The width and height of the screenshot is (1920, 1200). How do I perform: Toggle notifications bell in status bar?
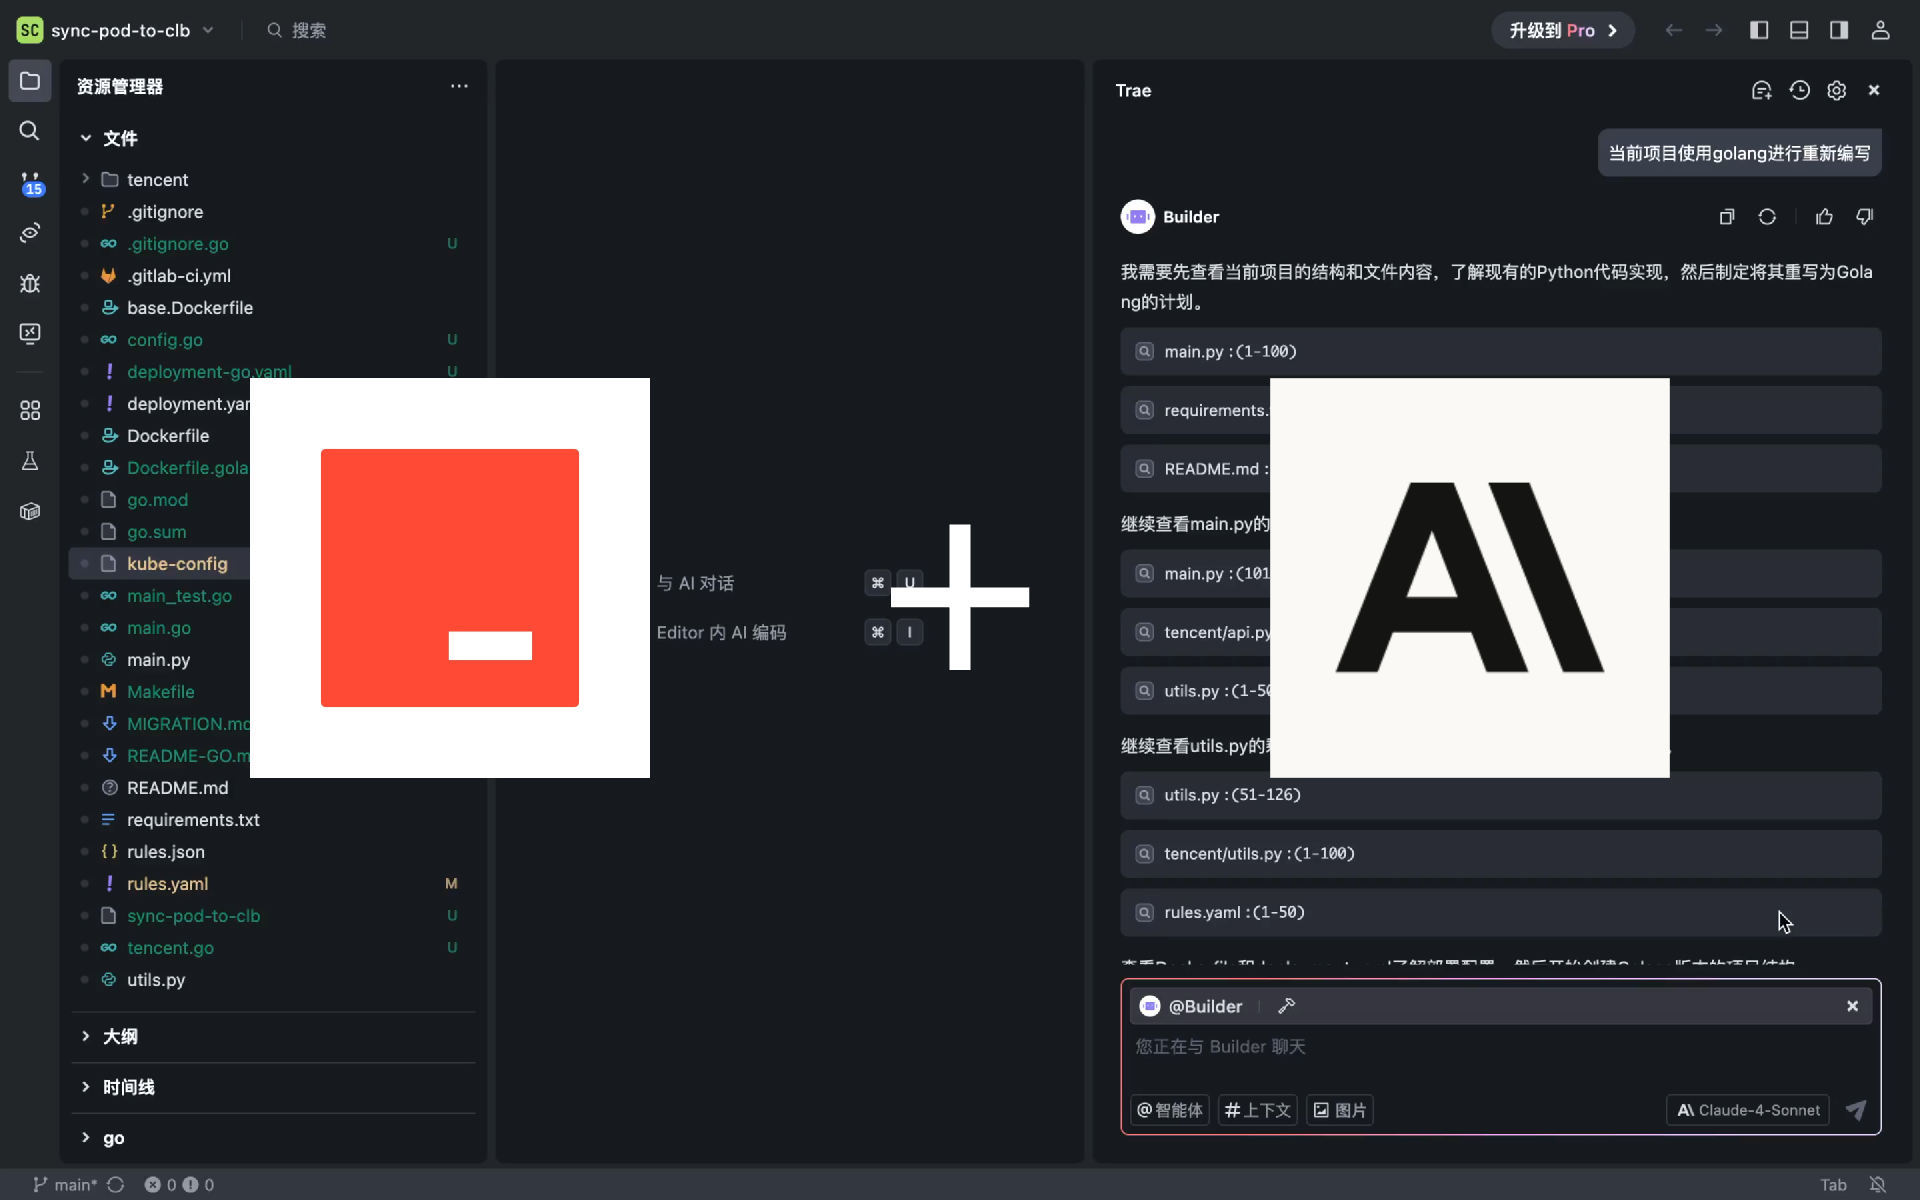pyautogui.click(x=1877, y=1184)
